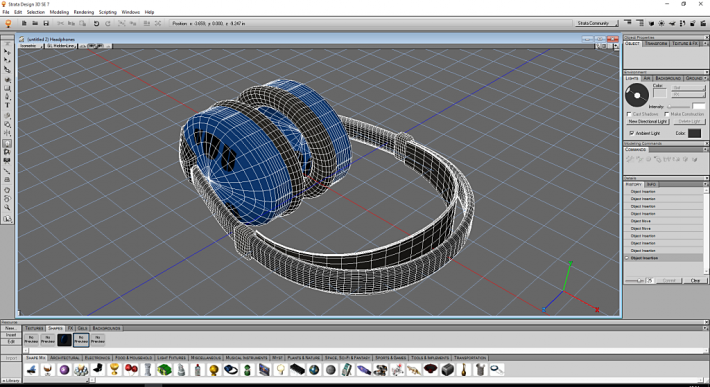Toggle the Ambient Light checkbox
The image size is (710, 387).
click(632, 133)
